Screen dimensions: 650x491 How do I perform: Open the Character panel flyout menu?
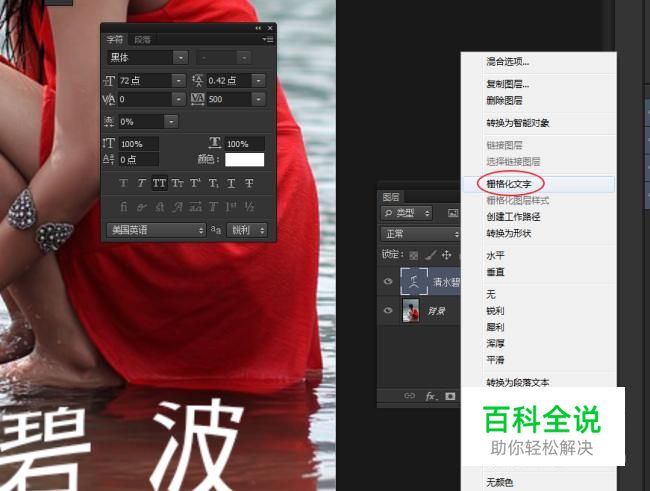click(268, 39)
